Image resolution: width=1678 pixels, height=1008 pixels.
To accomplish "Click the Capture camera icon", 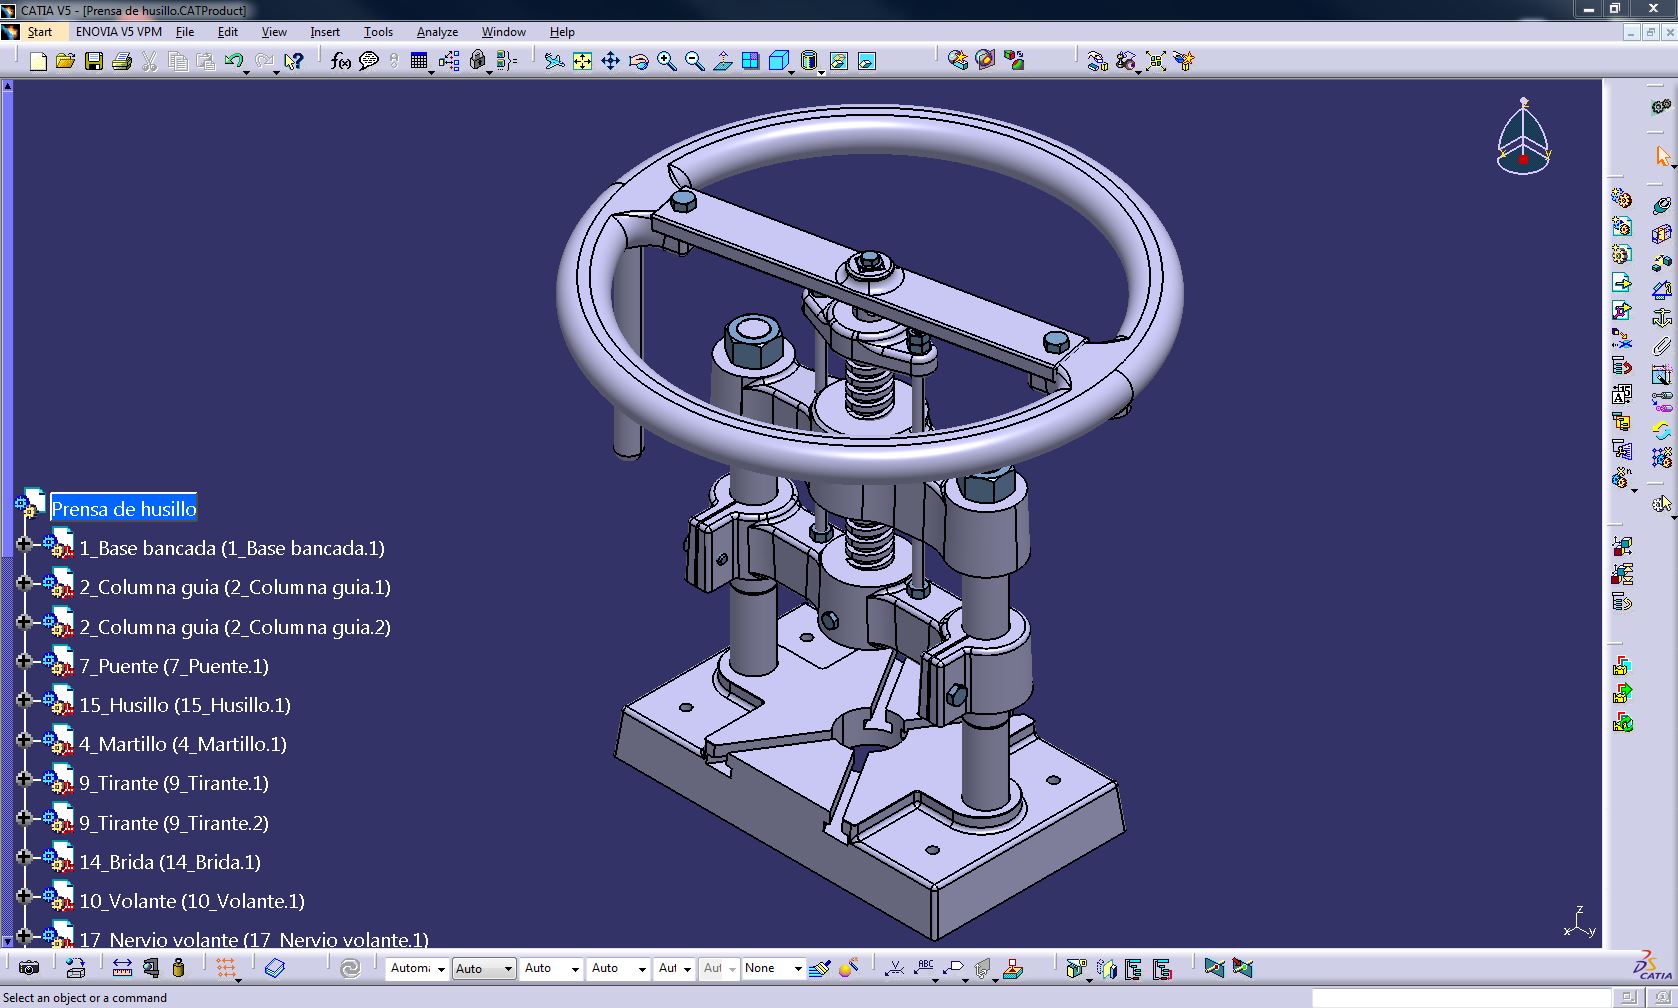I will click(x=29, y=968).
